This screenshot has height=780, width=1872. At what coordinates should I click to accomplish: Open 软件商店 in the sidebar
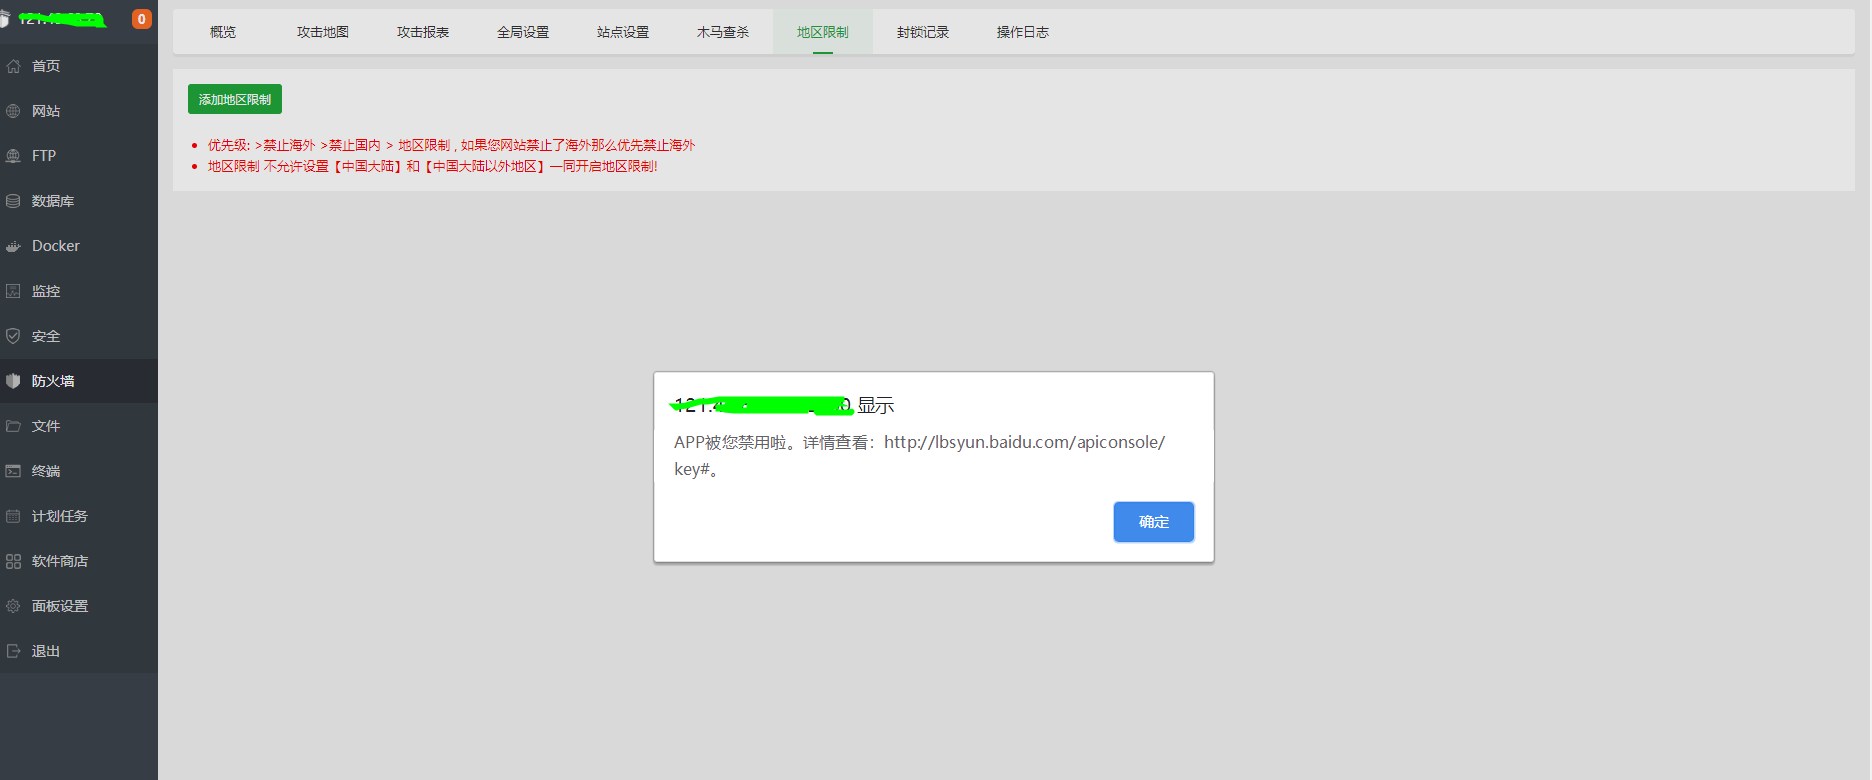(x=79, y=561)
